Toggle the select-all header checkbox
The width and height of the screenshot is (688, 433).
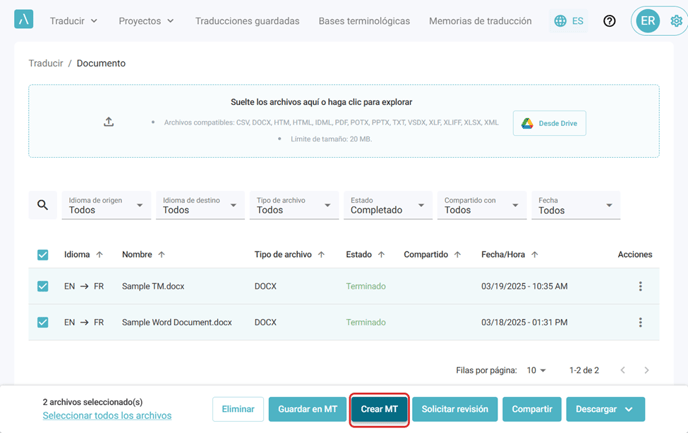point(43,255)
